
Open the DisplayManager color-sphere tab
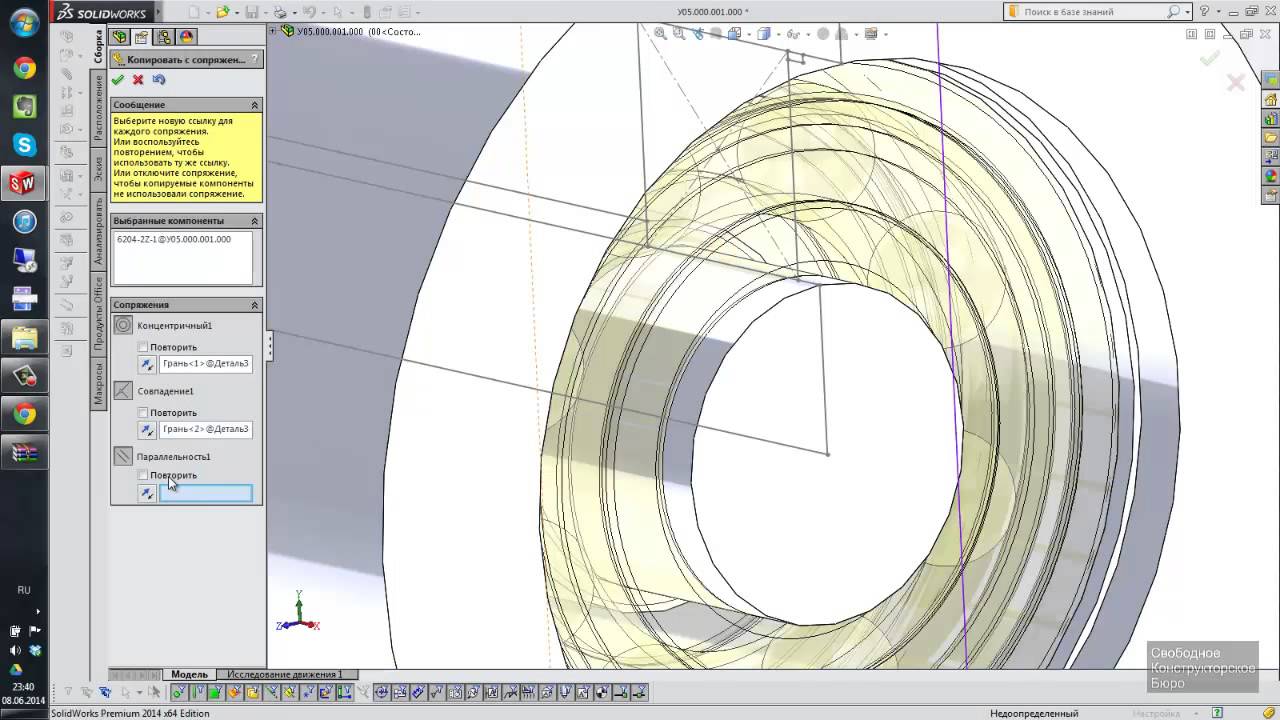point(186,37)
